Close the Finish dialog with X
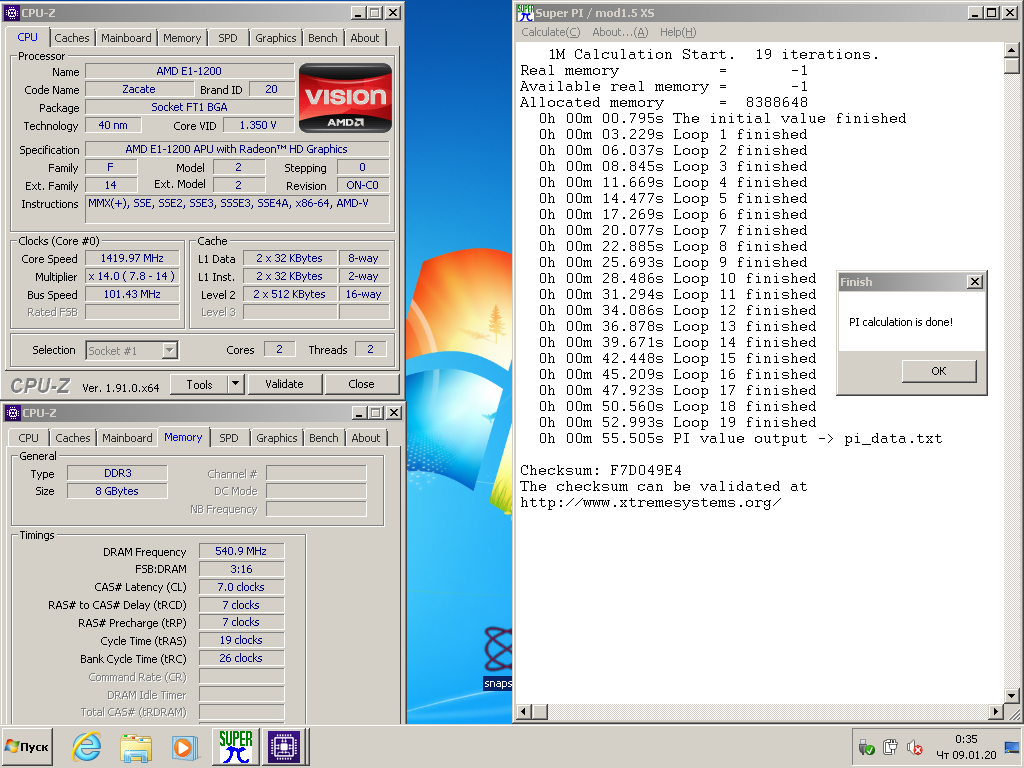This screenshot has width=1024, height=768. [974, 281]
